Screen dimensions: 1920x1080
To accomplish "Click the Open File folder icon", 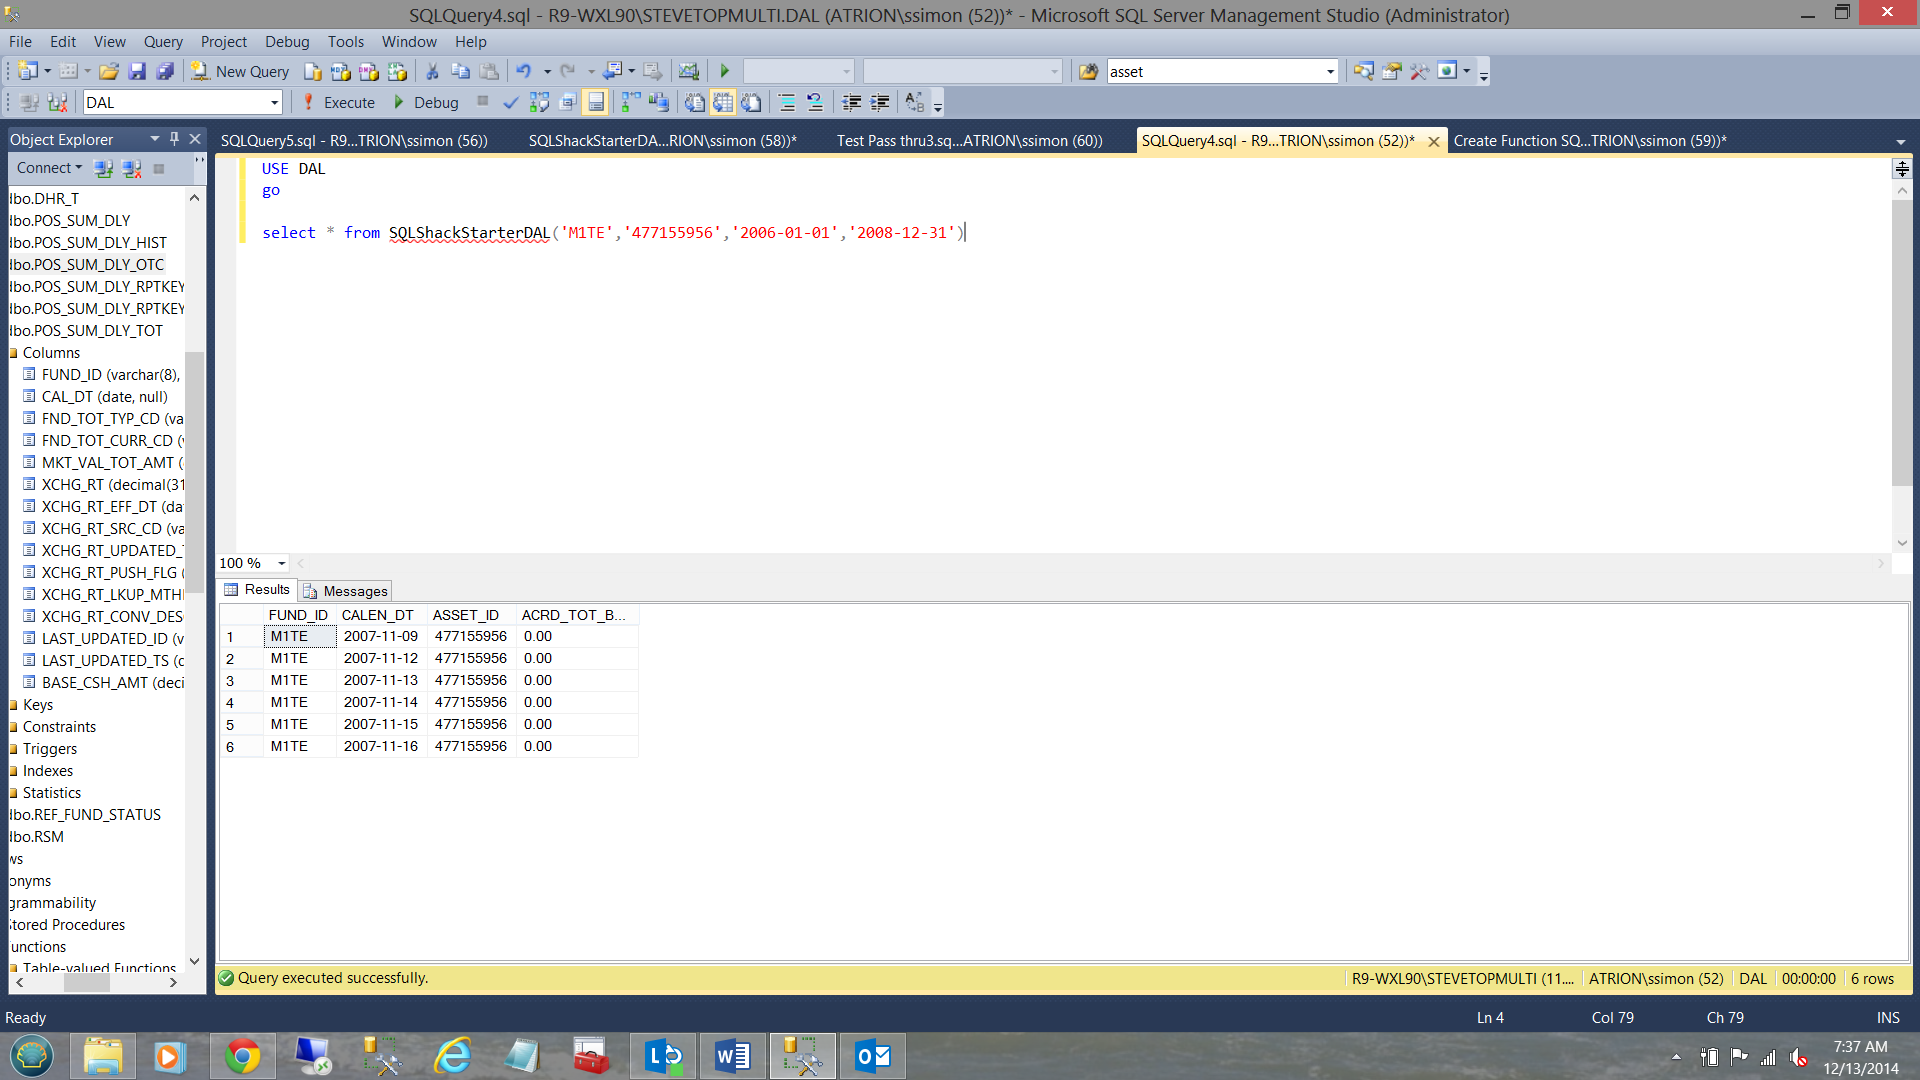I will coord(109,71).
